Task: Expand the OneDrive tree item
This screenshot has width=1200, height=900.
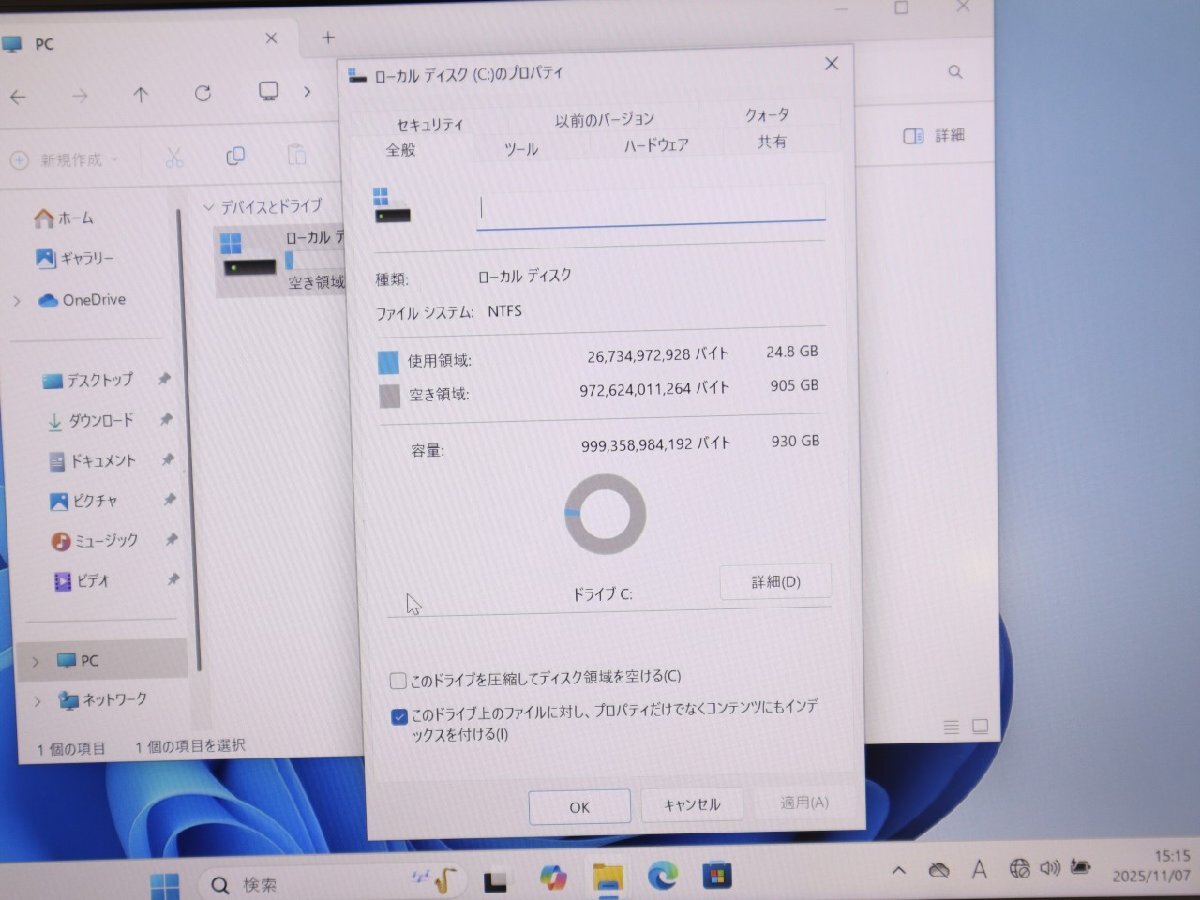Action: pyautogui.click(x=17, y=300)
